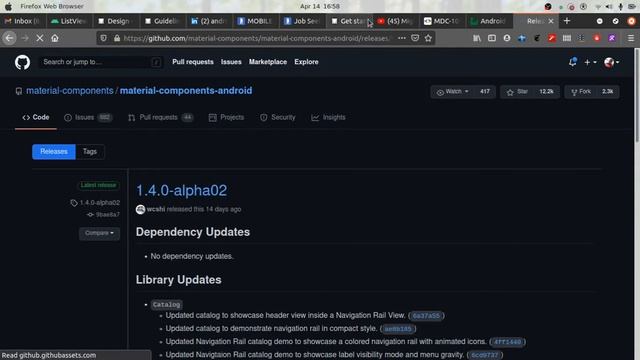Go to Firefox home page icon
The width and height of the screenshot is (640, 360).
pyautogui.click(x=55, y=38)
